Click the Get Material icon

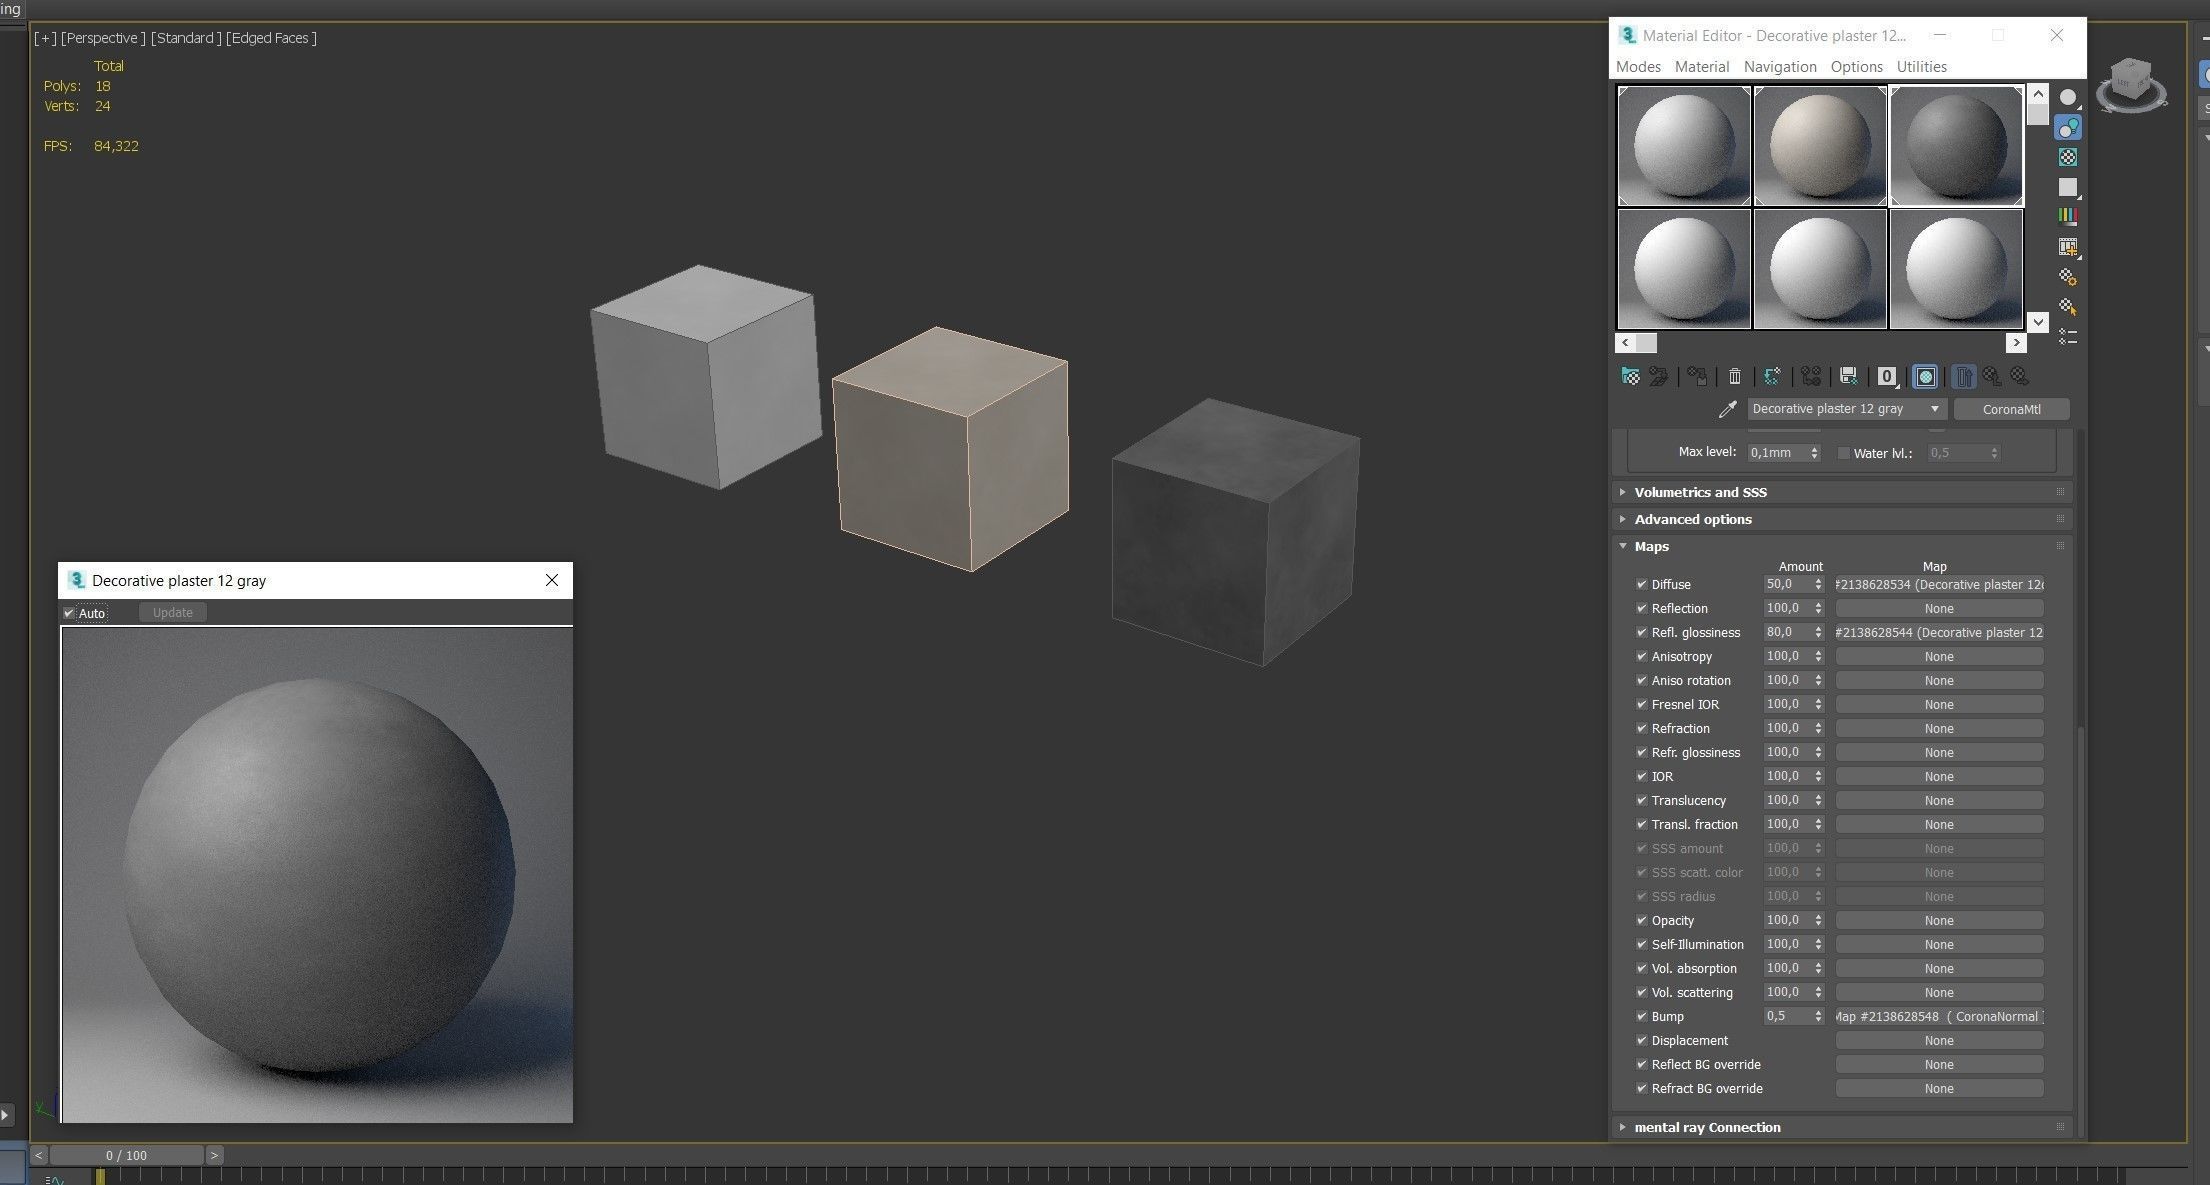pyautogui.click(x=1630, y=377)
